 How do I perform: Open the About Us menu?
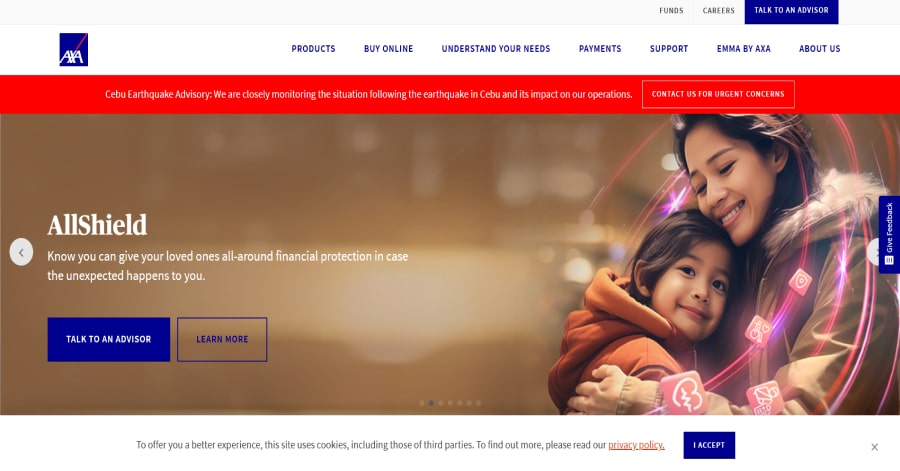820,49
